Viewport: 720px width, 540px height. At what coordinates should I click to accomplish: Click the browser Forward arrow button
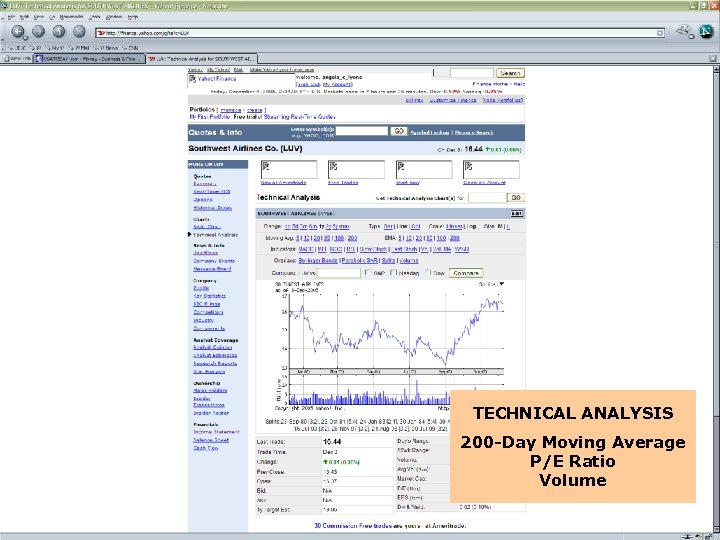(39, 31)
